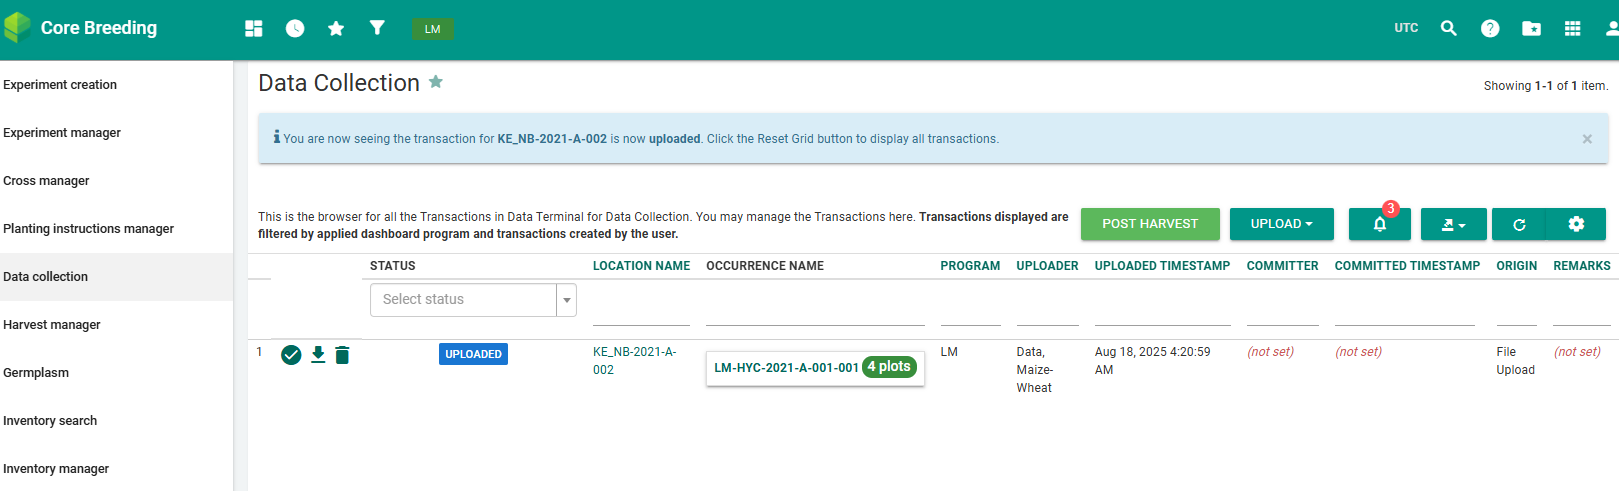Click the search magnifier icon
1619x491 pixels.
(x=1448, y=28)
